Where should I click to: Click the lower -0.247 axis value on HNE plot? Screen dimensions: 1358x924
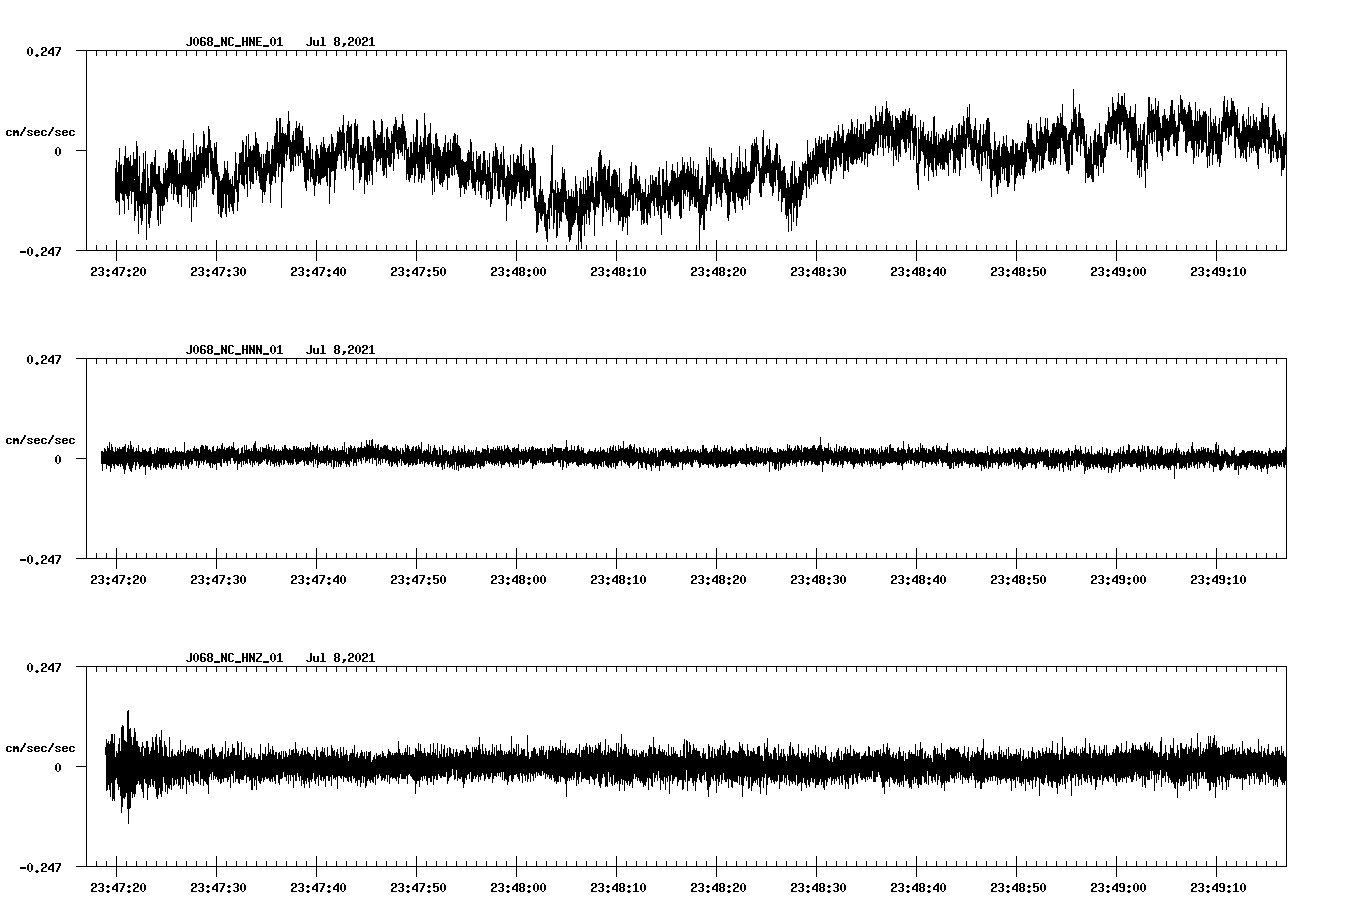click(40, 251)
